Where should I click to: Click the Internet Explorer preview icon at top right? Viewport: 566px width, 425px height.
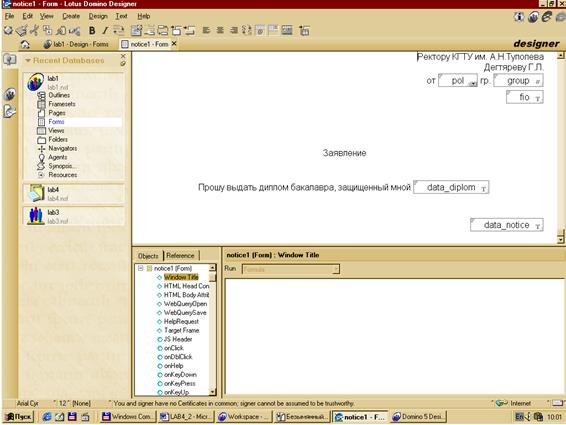click(547, 17)
